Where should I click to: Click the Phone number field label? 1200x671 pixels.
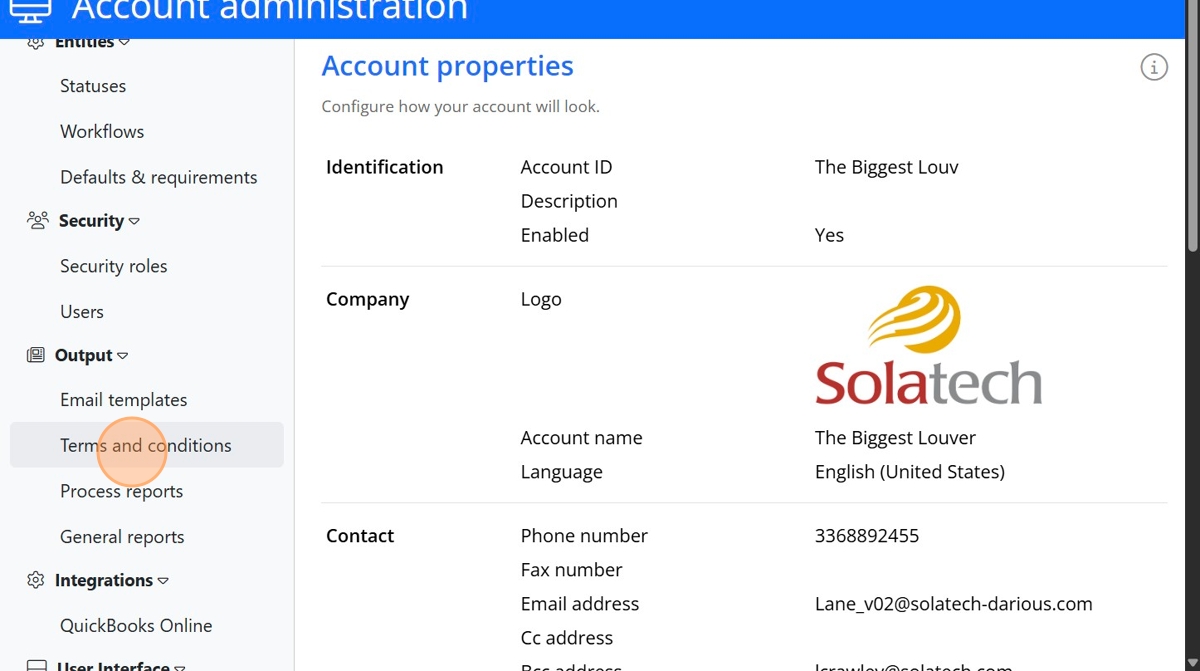pyautogui.click(x=584, y=536)
